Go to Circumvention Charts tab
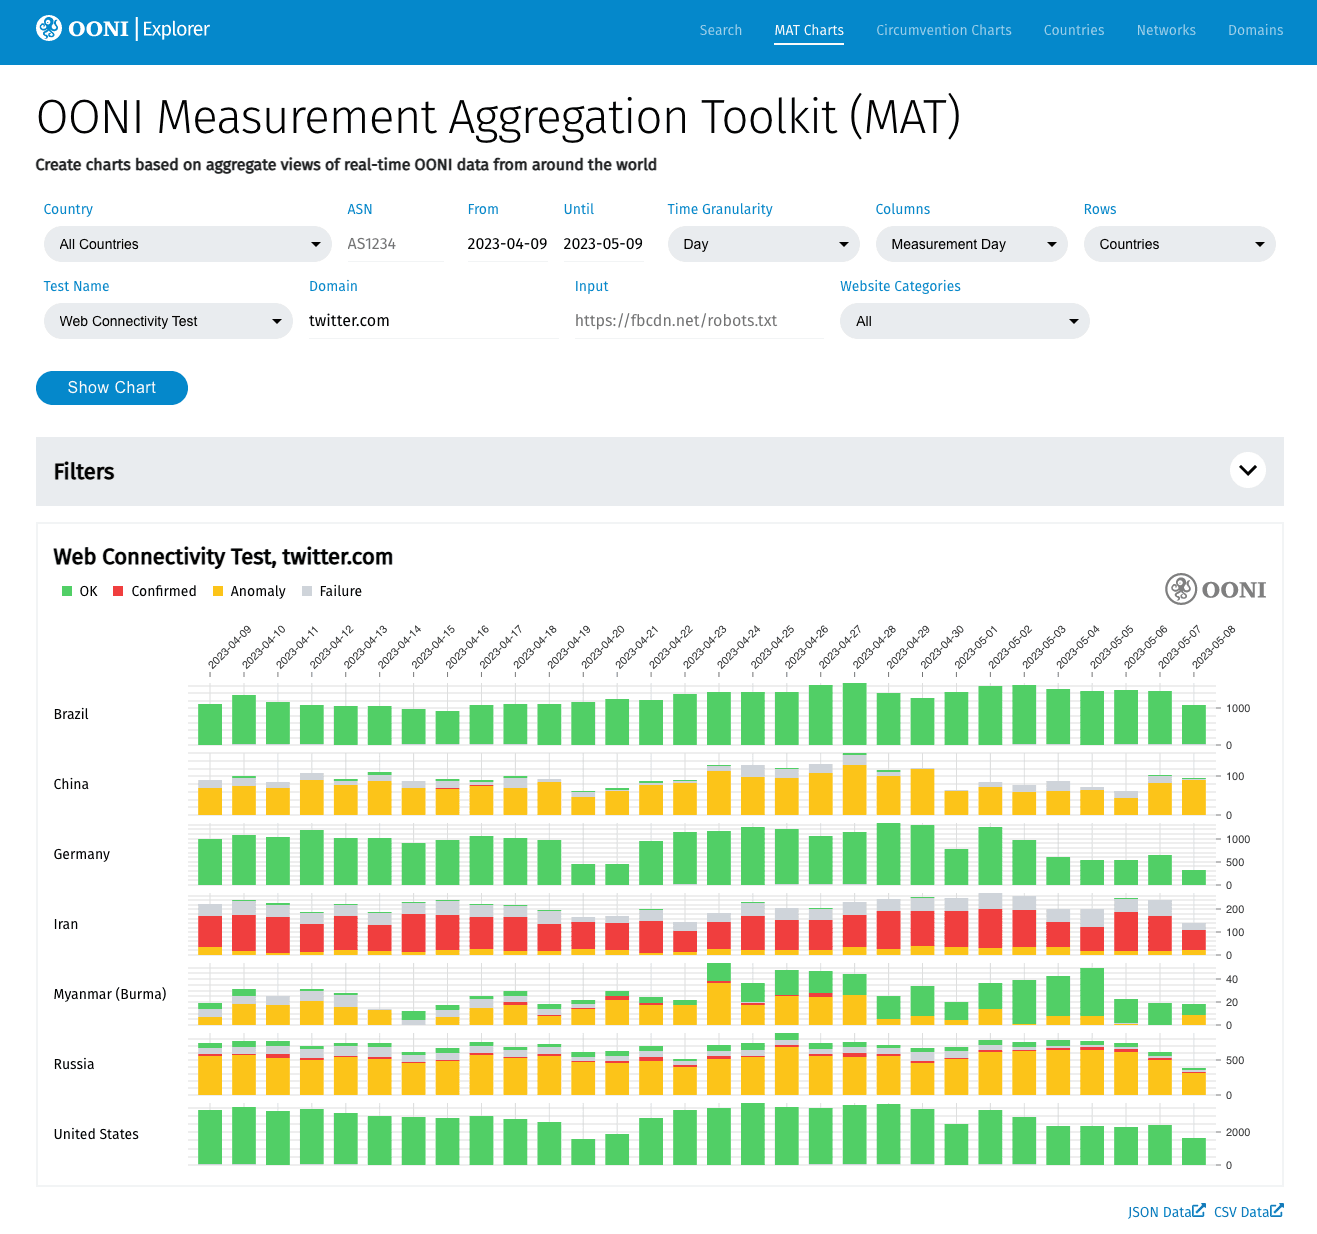Viewport: 1317px width, 1234px height. point(943,30)
